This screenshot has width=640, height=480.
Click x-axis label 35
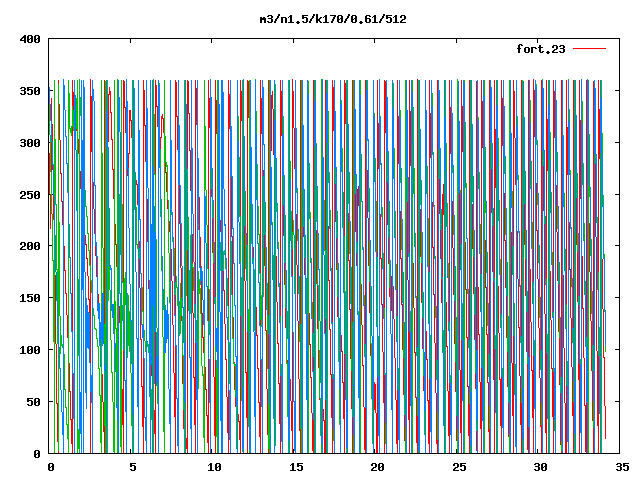[622, 467]
